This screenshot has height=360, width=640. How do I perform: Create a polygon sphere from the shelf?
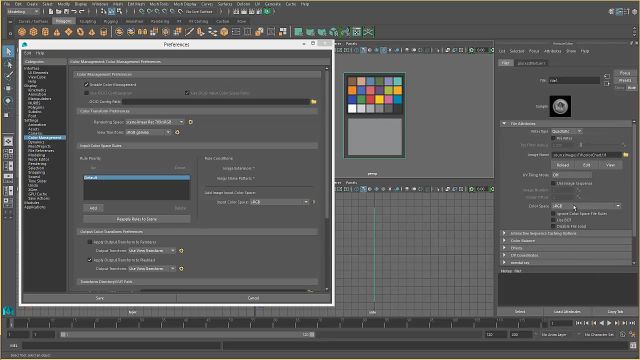click(x=22, y=32)
